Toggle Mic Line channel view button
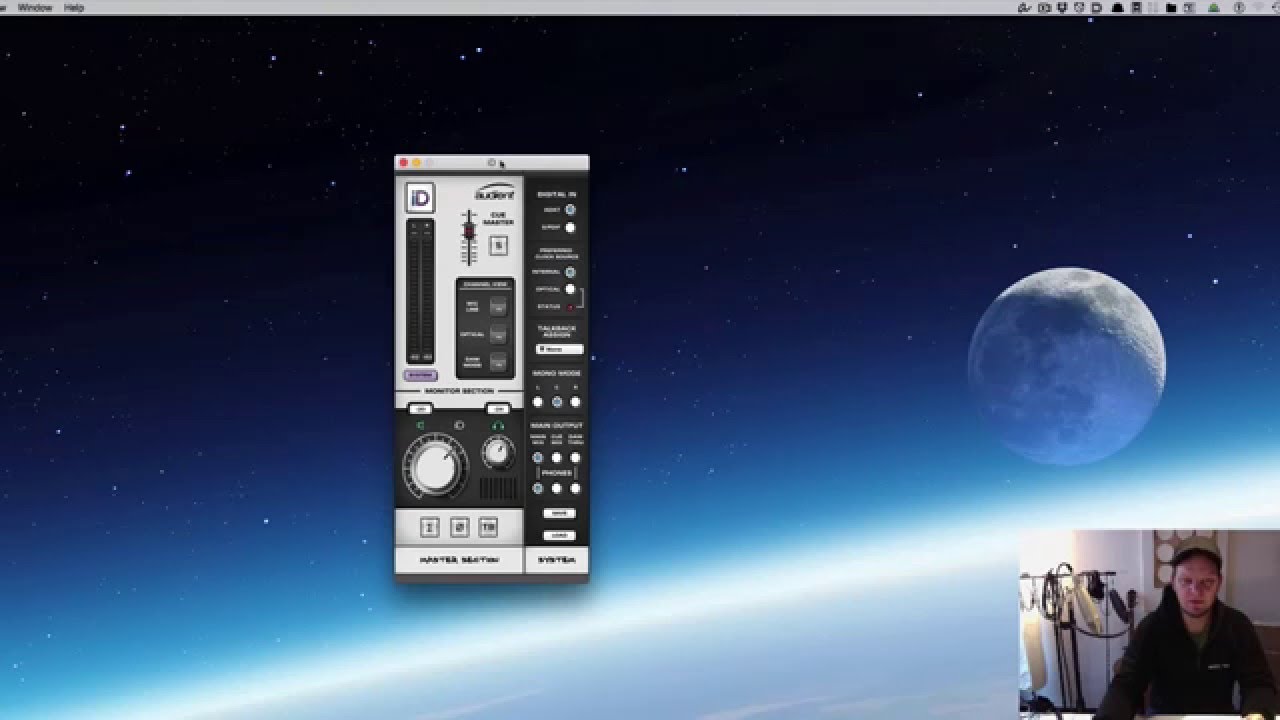This screenshot has height=720, width=1280. (498, 307)
